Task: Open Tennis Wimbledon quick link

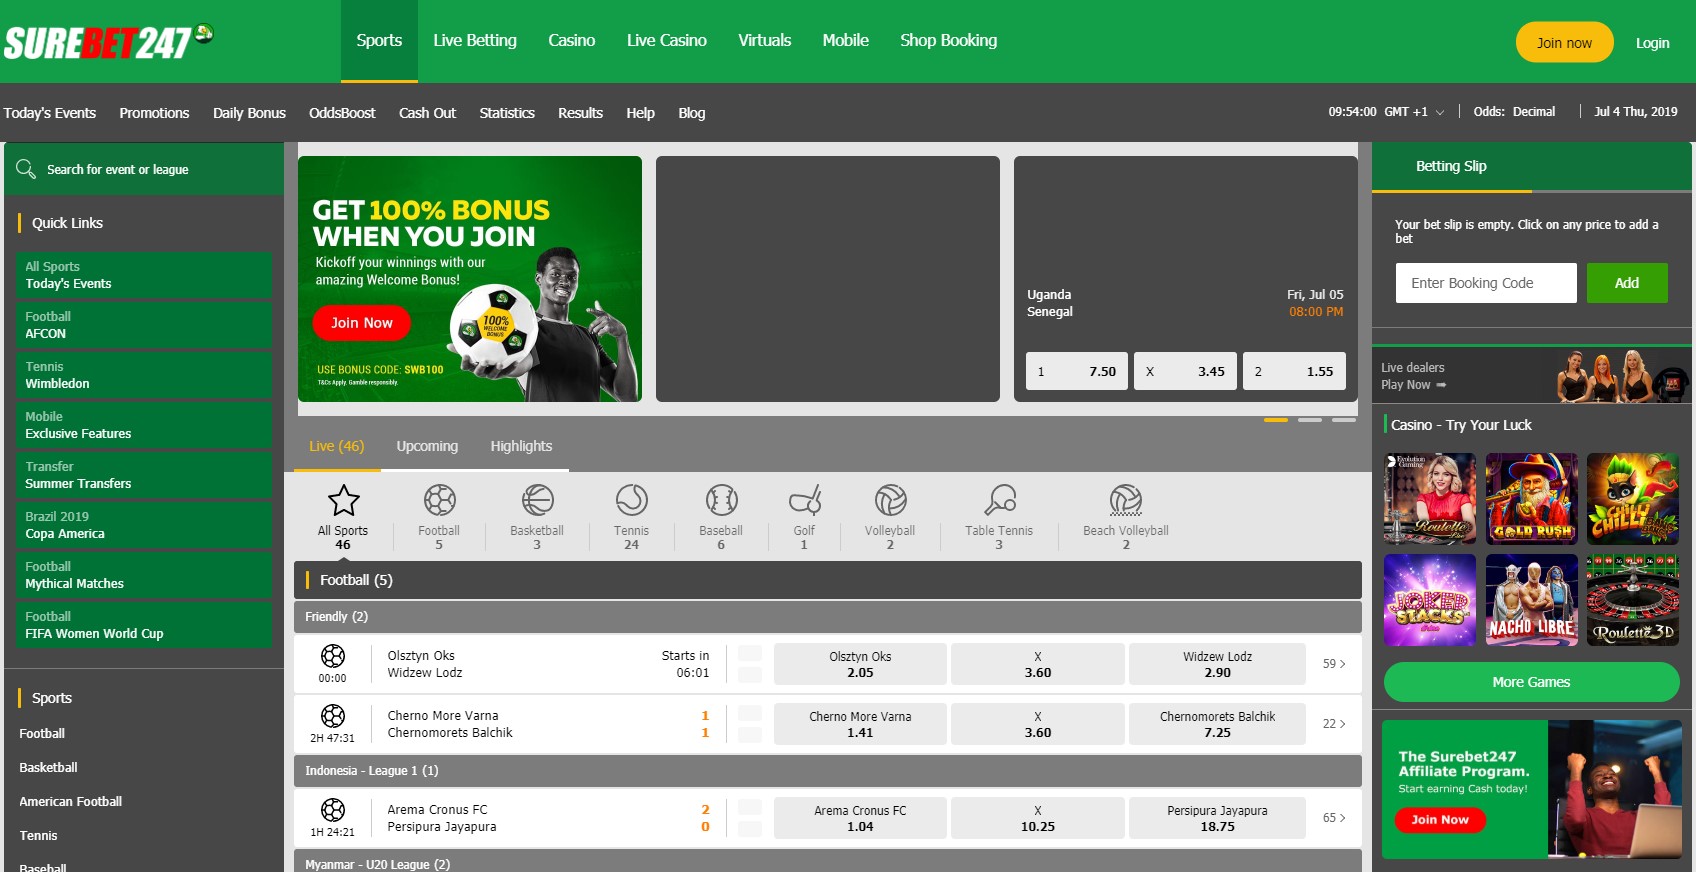Action: point(143,375)
